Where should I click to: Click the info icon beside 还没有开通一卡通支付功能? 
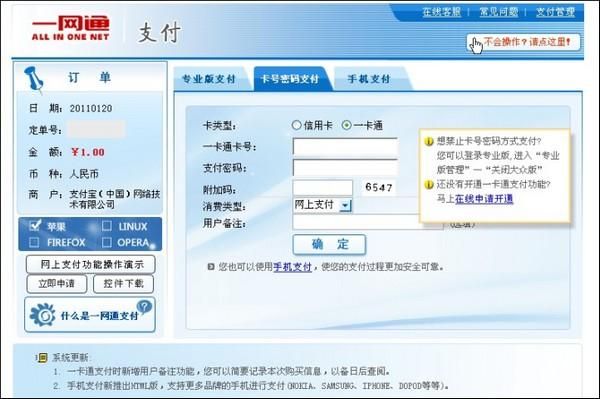(429, 184)
